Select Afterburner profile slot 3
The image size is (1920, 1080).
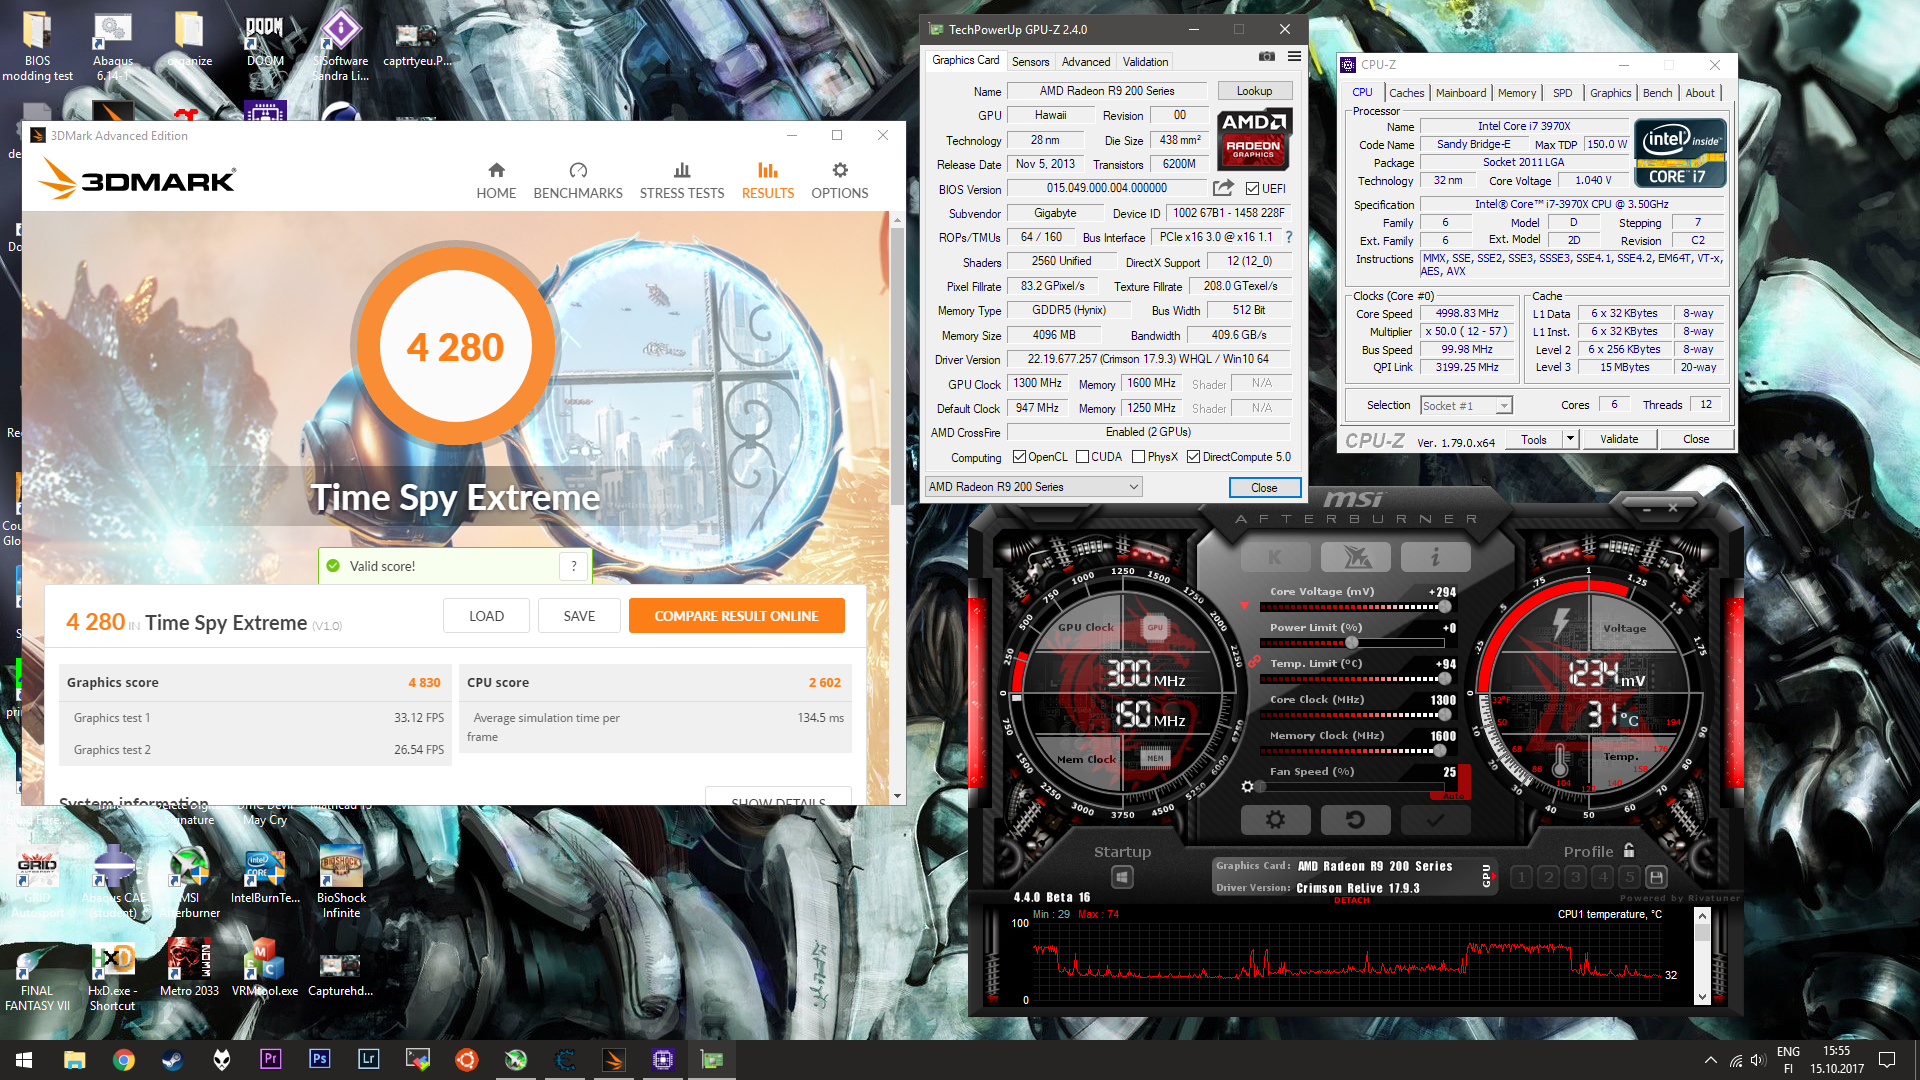click(1575, 877)
